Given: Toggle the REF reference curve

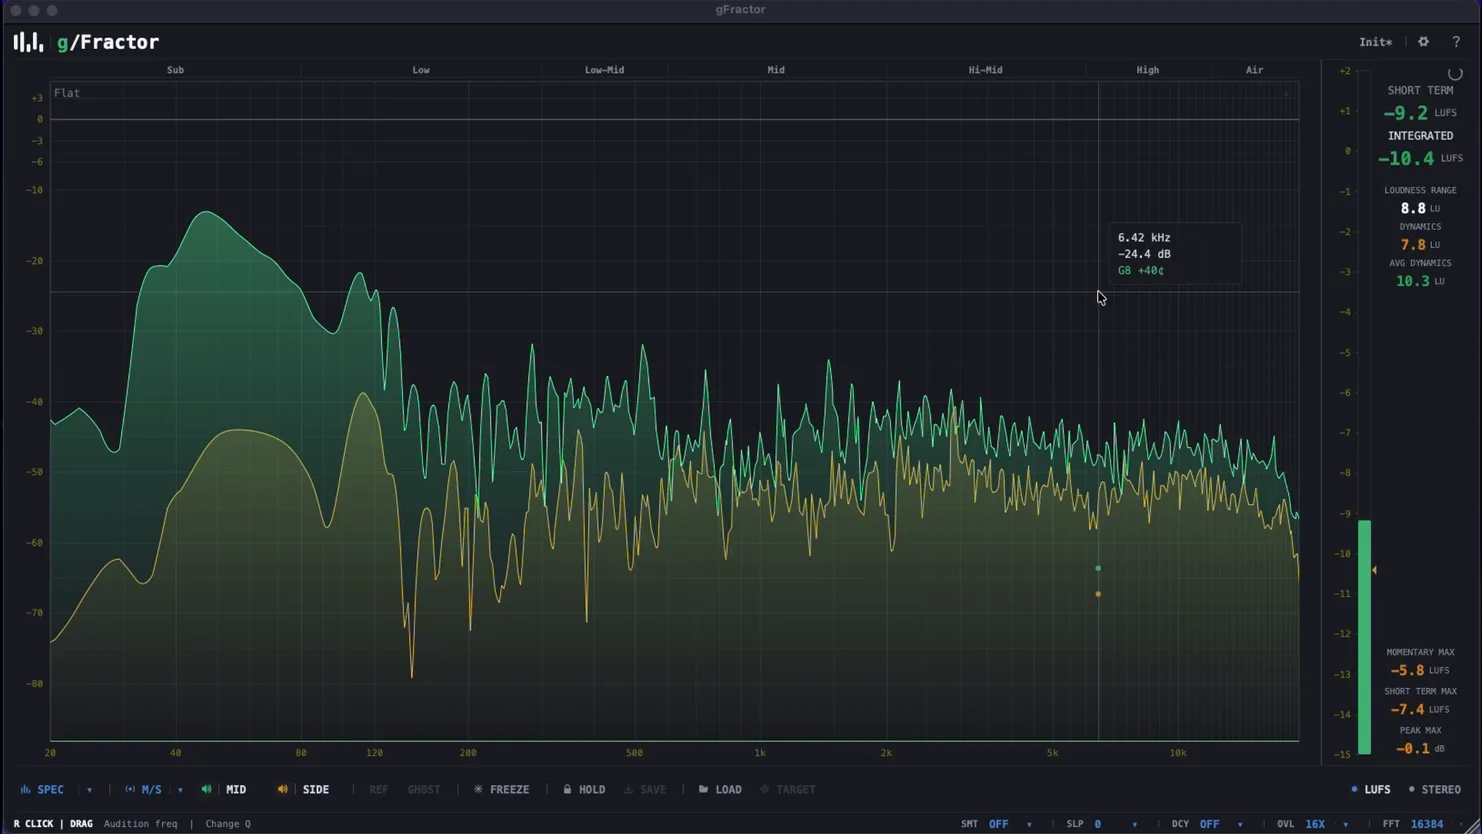Looking at the screenshot, I should (x=378, y=790).
